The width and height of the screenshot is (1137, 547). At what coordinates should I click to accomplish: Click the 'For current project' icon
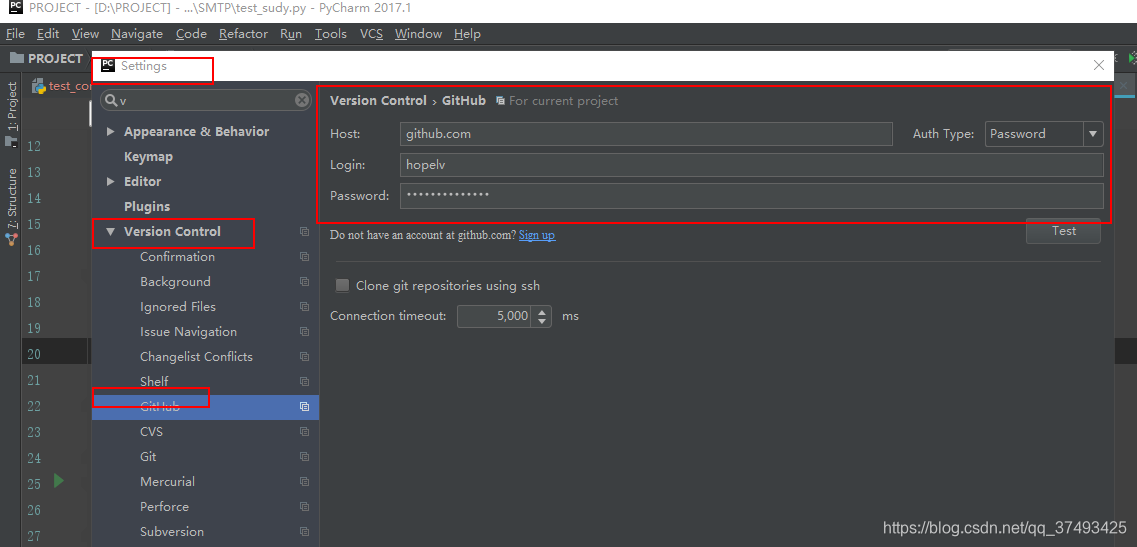pos(500,101)
